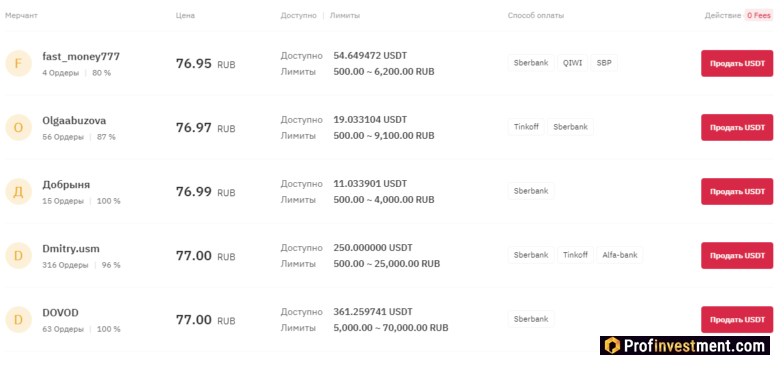Click the Alfa-bank payment tag

click(619, 255)
